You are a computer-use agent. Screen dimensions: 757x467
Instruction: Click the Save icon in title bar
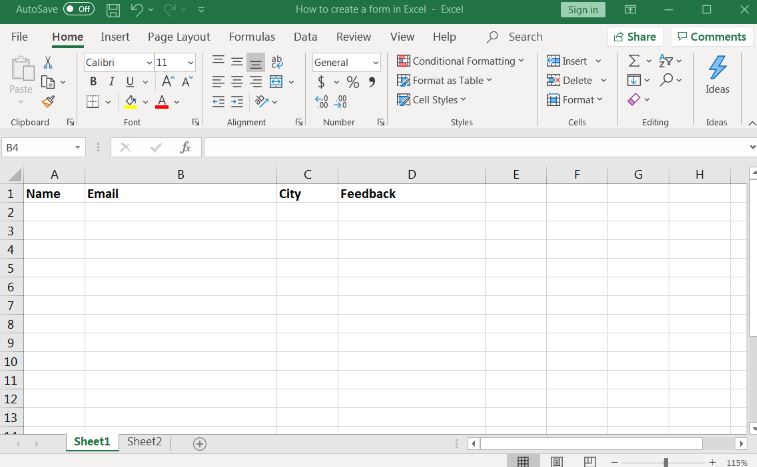[113, 10]
